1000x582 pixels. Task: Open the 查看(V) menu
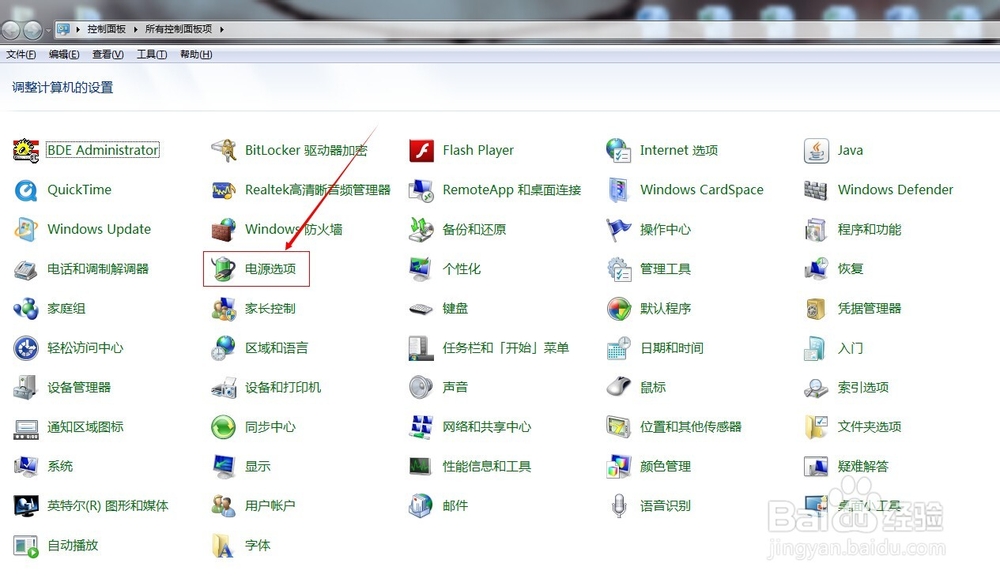108,54
